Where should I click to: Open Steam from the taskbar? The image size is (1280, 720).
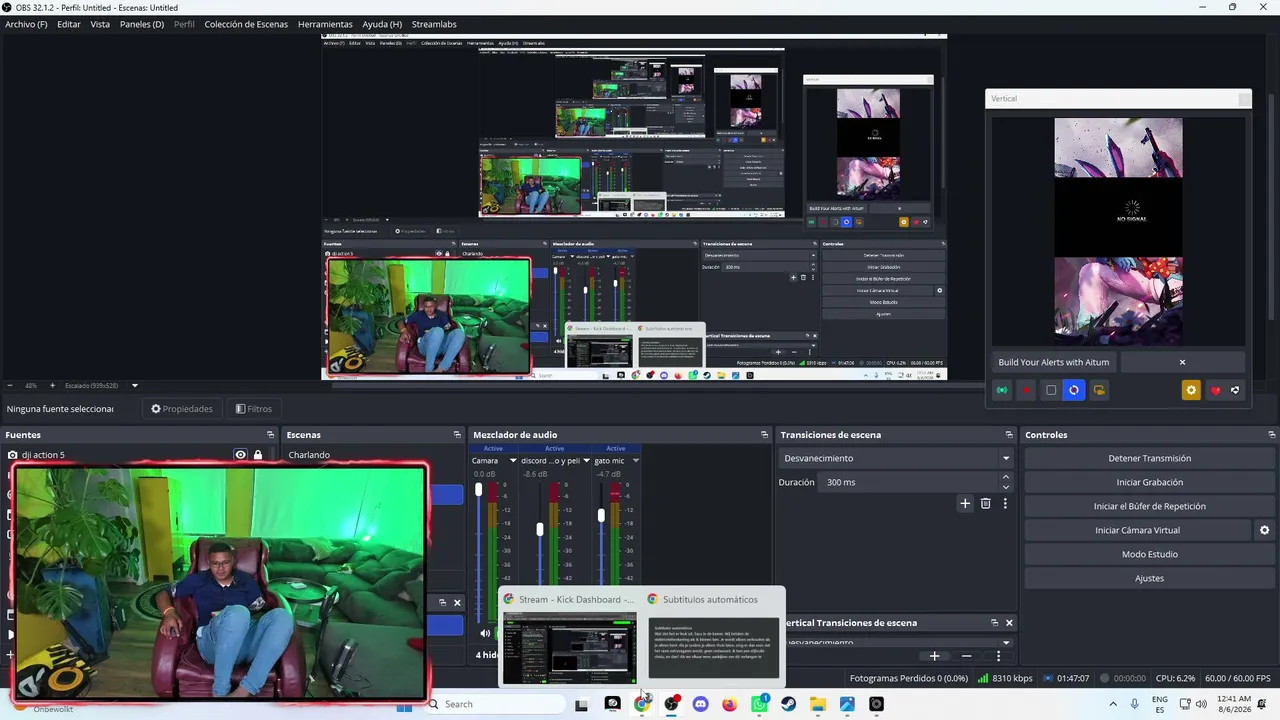click(x=788, y=704)
